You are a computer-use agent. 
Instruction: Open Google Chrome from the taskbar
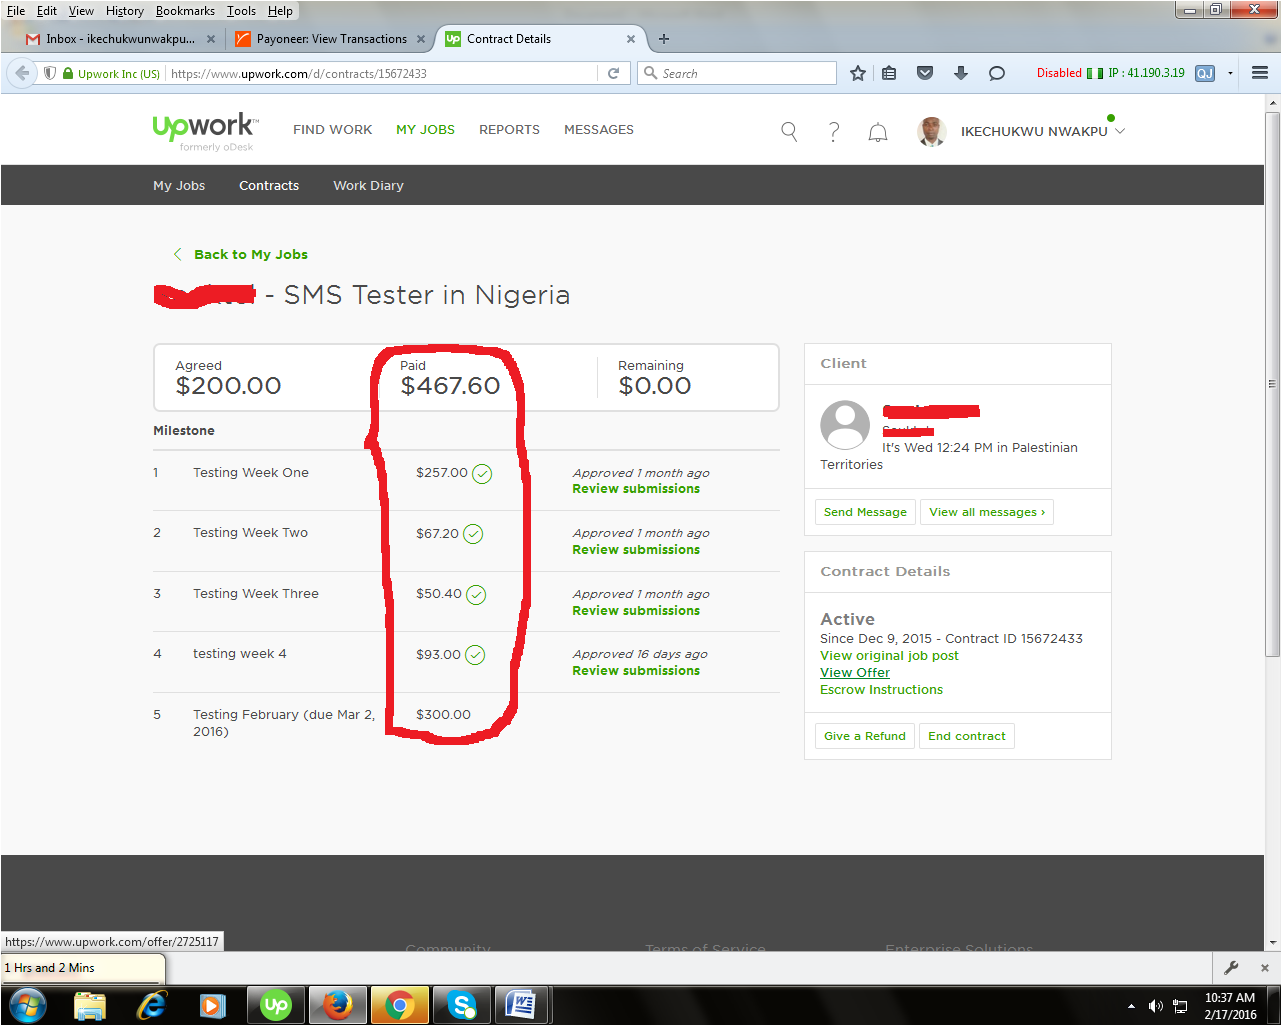tap(400, 1005)
